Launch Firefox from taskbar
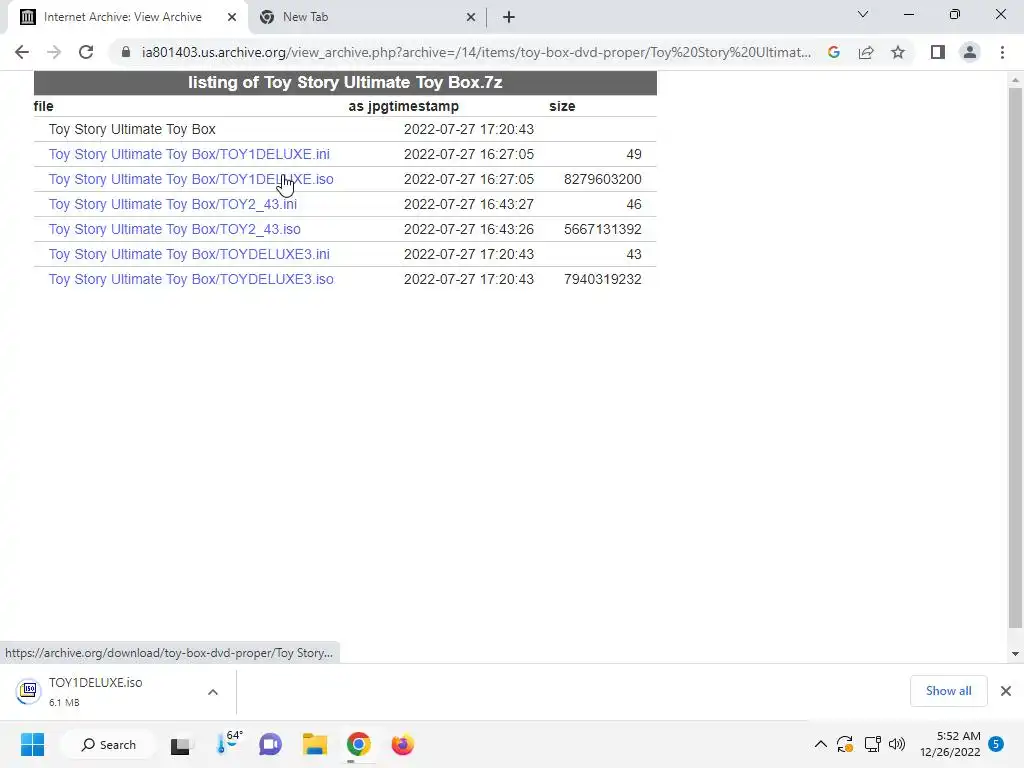The height and width of the screenshot is (768, 1024). (x=402, y=744)
